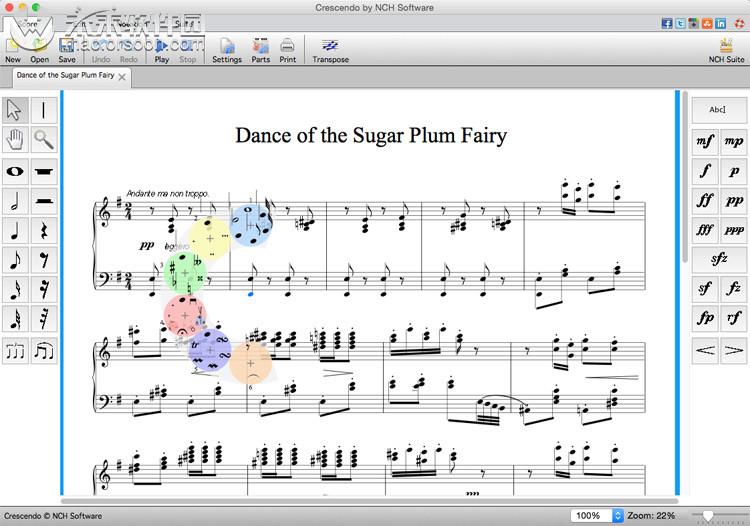
Task: Insert a fortissimo (ff) dynamic
Action: coord(705,201)
